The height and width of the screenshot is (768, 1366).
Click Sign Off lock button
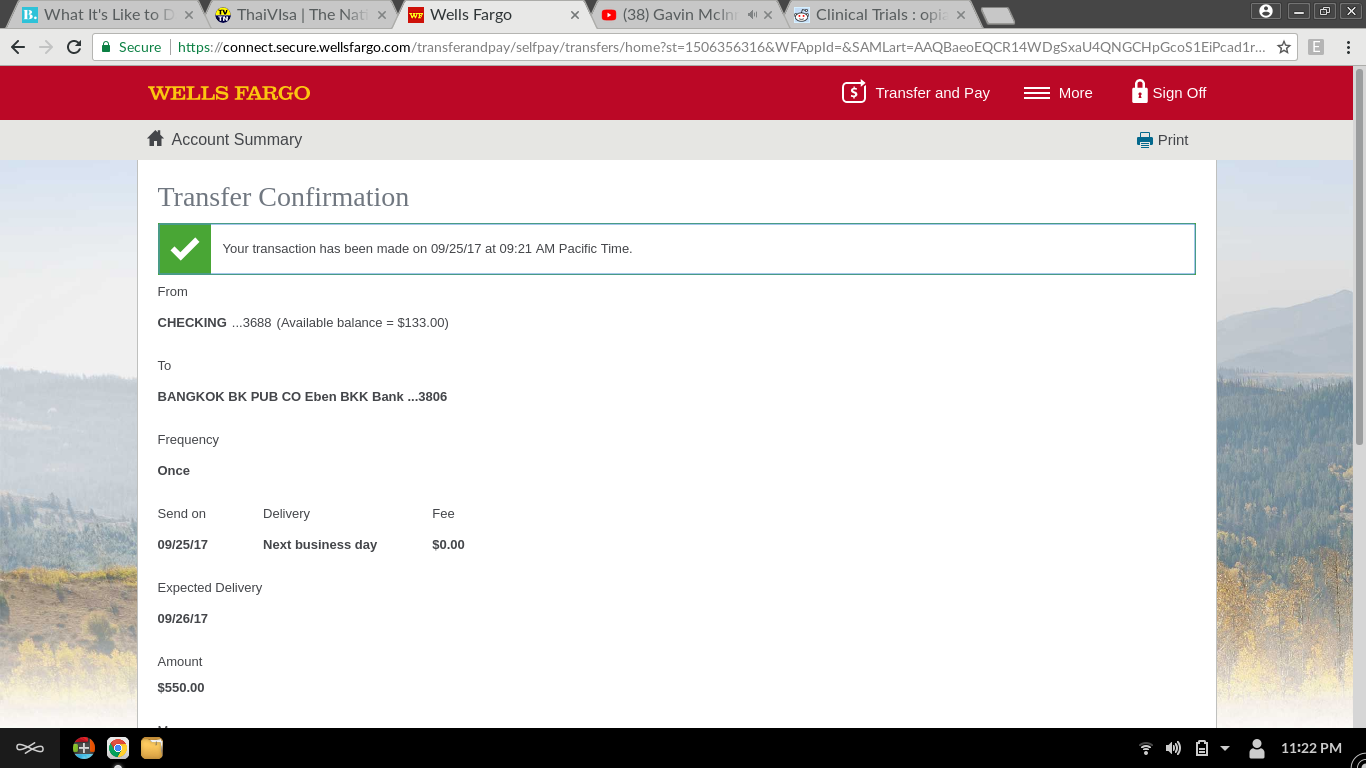(x=1168, y=92)
